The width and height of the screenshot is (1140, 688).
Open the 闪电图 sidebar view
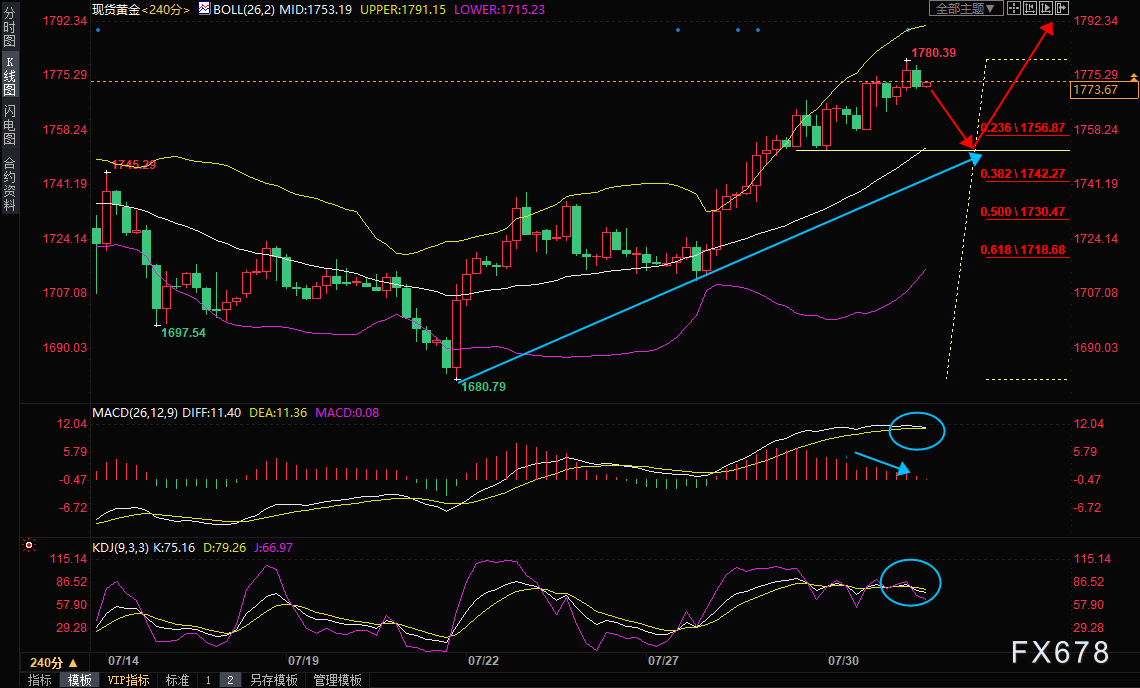9,124
